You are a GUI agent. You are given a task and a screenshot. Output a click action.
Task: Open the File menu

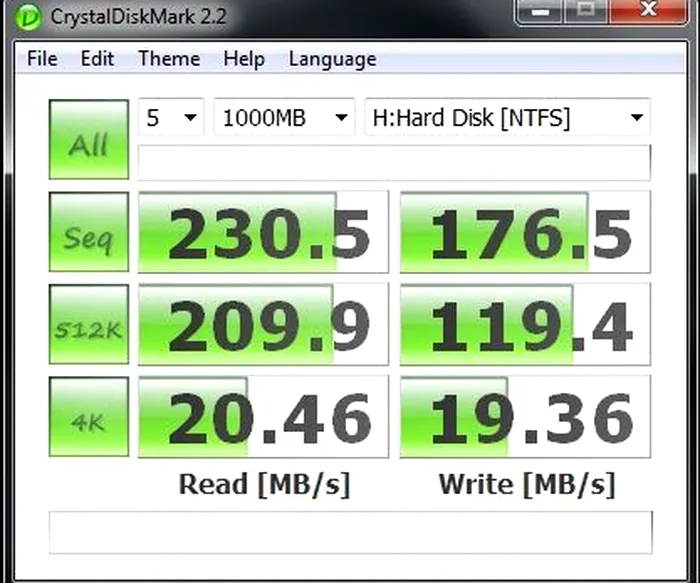42,59
